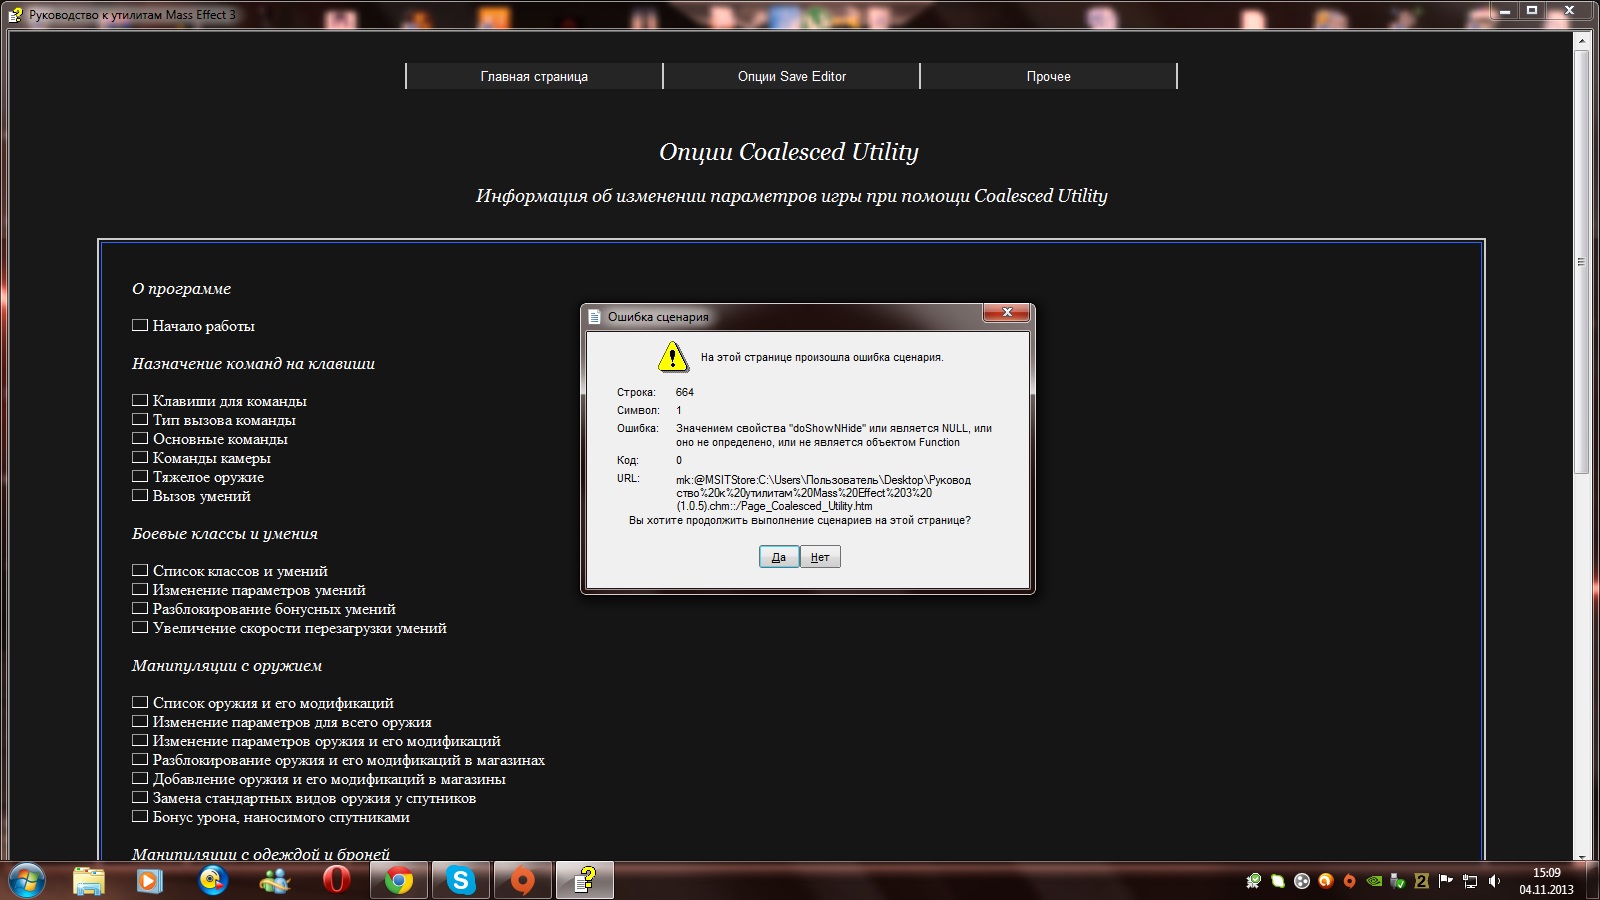The height and width of the screenshot is (900, 1600).
Task: Open the "Прочее" tab
Action: (x=1048, y=76)
